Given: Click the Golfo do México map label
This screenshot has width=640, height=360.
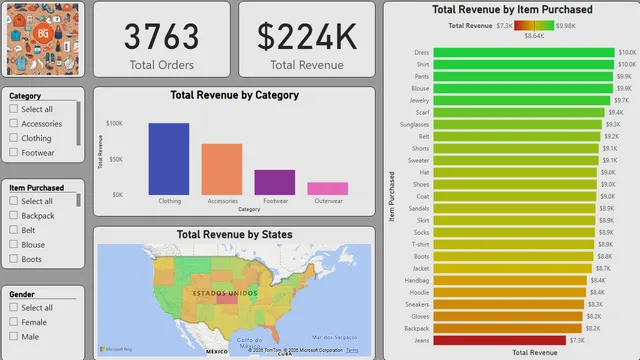Looking at the screenshot, I should pyautogui.click(x=249, y=343).
